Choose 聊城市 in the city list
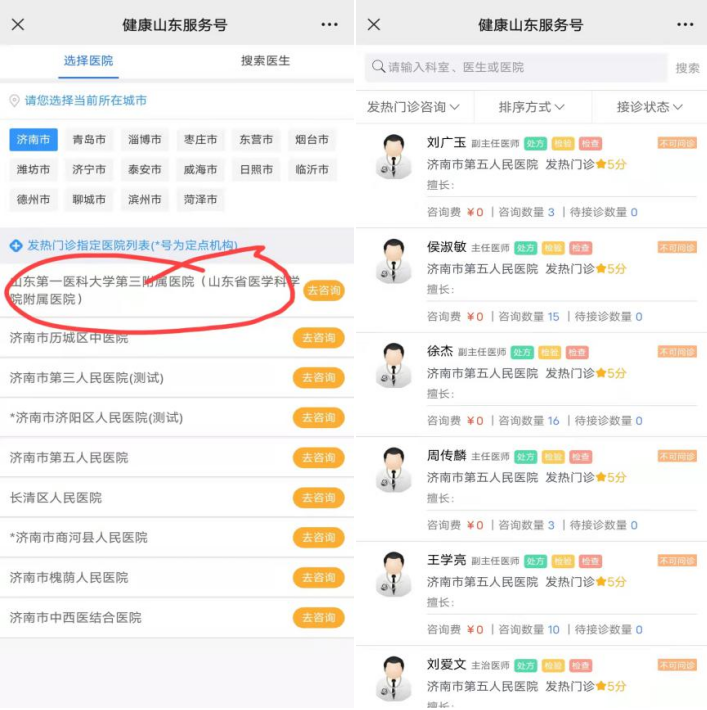Image resolution: width=707 pixels, height=710 pixels. tap(89, 200)
